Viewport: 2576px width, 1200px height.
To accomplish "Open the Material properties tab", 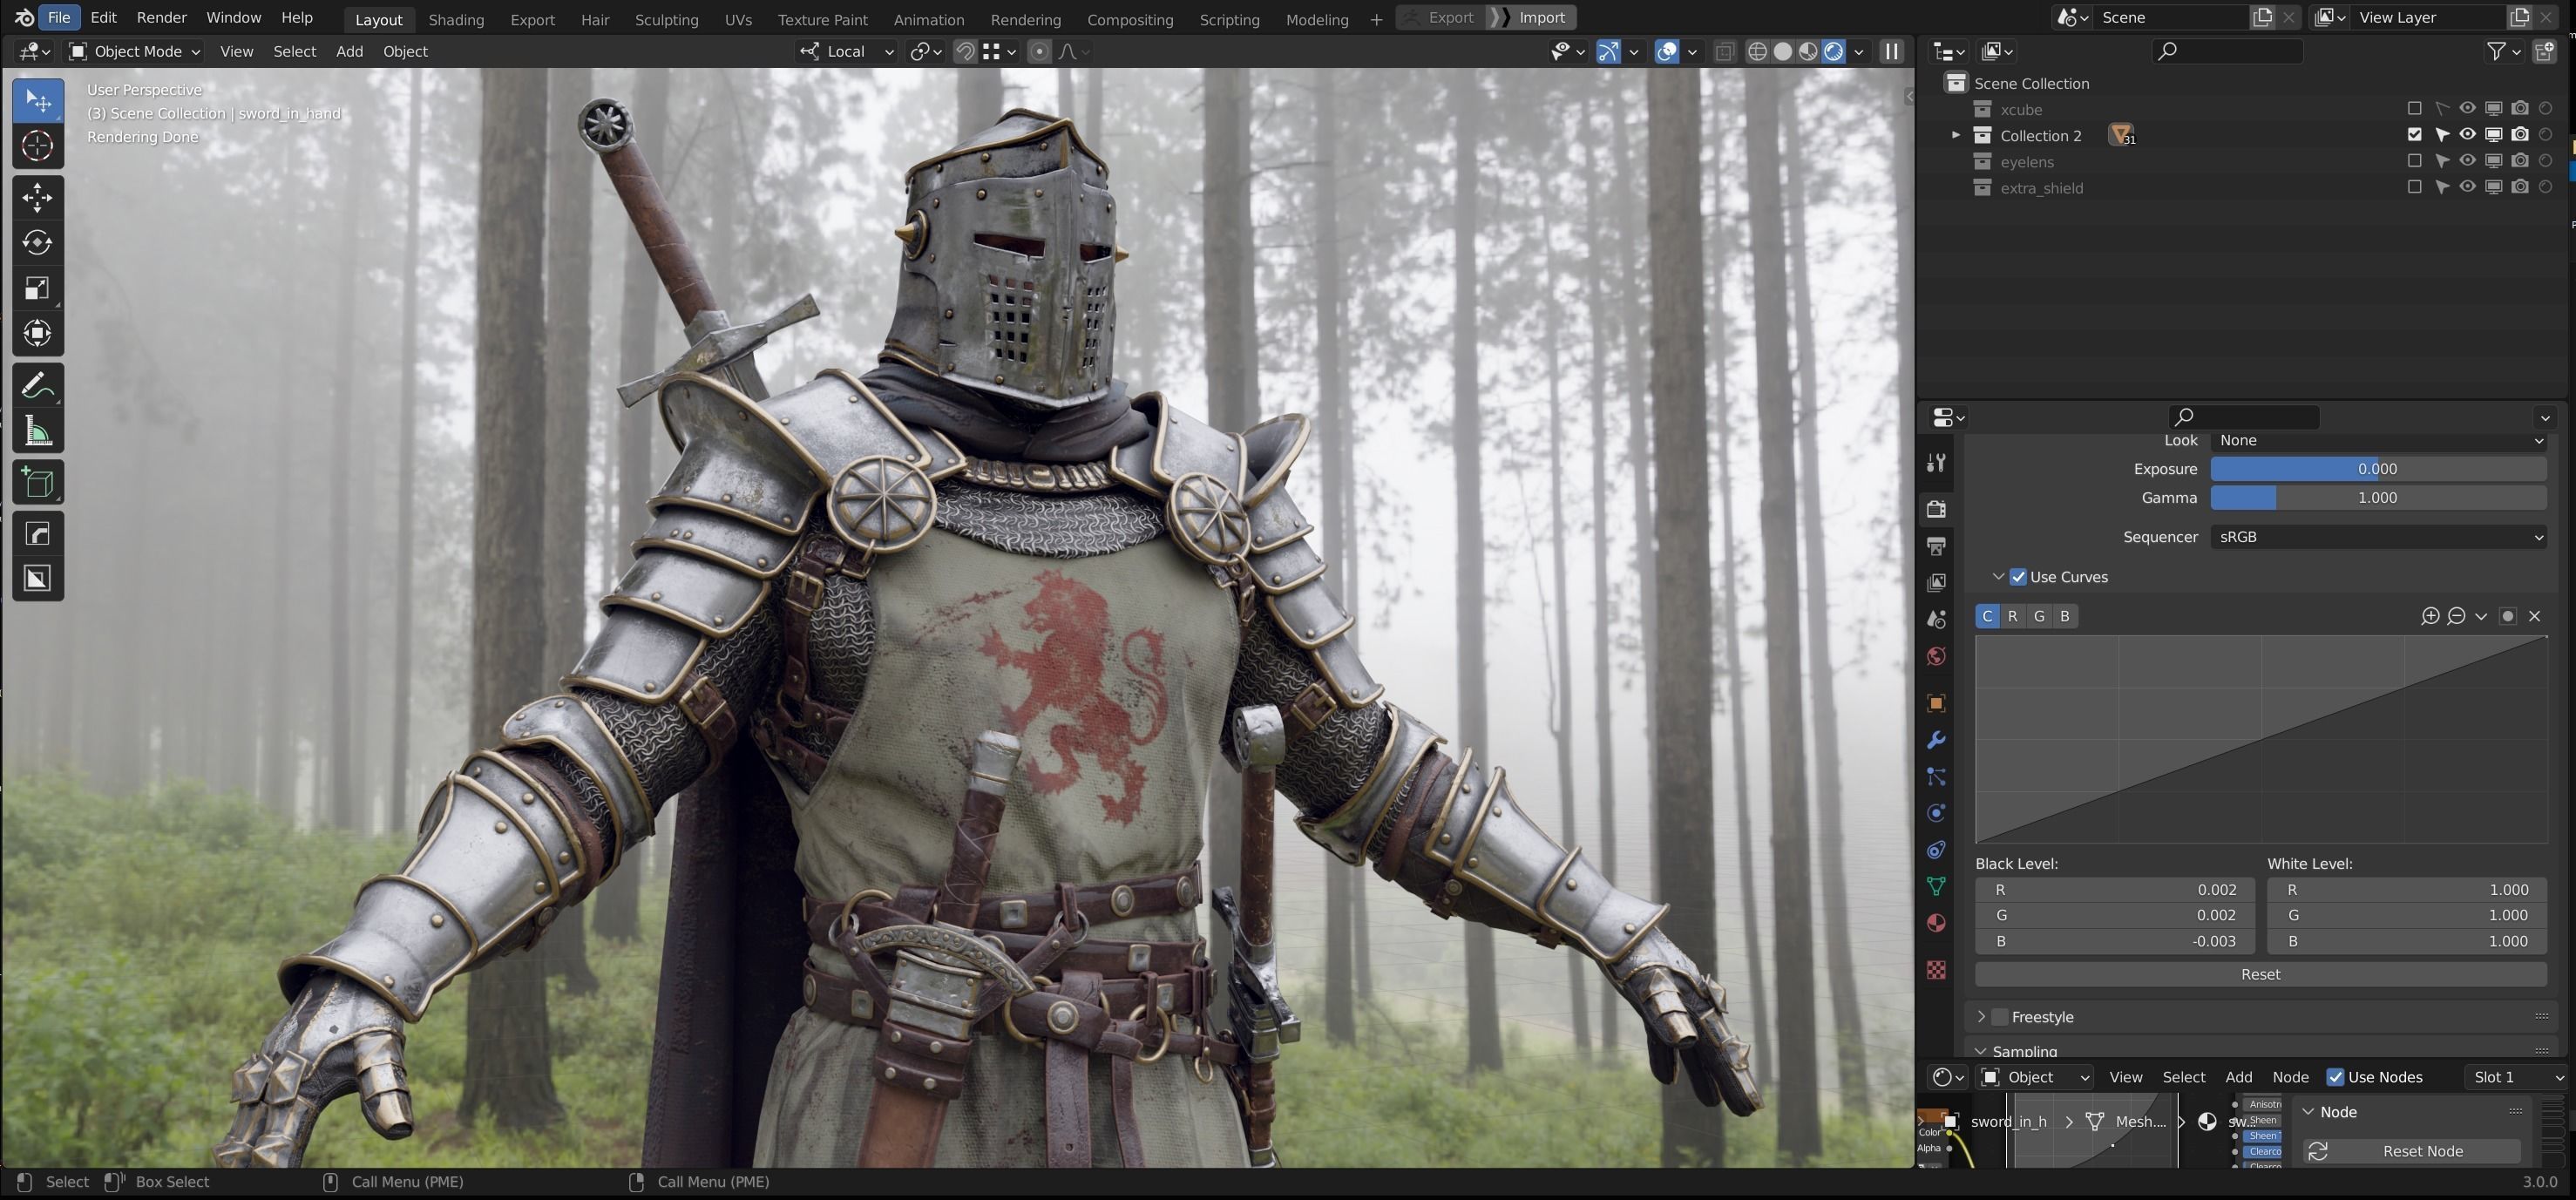I will (x=1937, y=923).
